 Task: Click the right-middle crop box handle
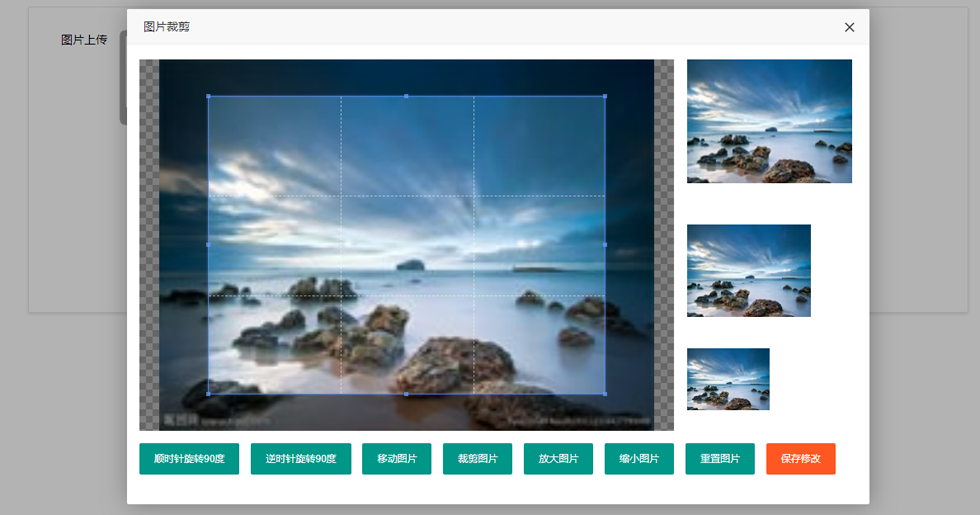pyautogui.click(x=605, y=245)
